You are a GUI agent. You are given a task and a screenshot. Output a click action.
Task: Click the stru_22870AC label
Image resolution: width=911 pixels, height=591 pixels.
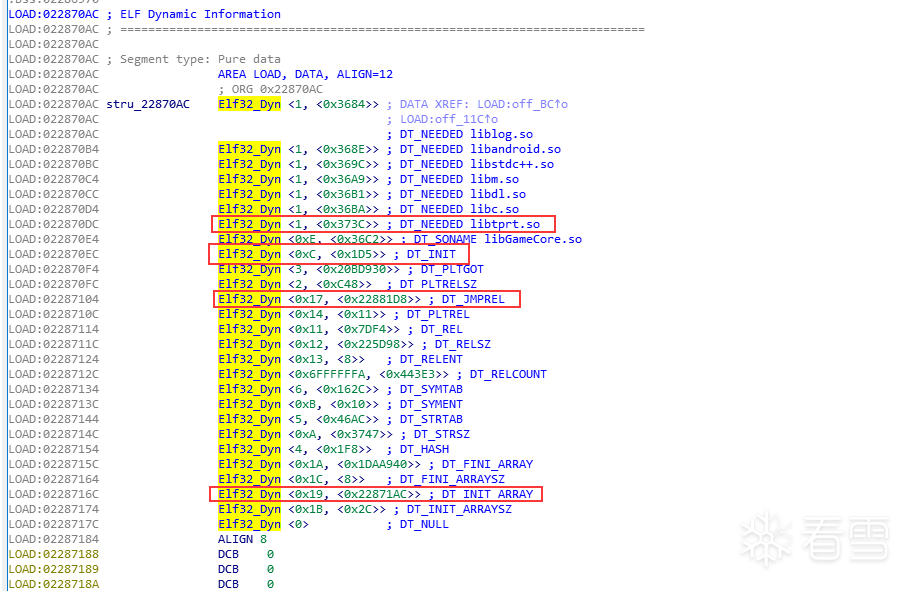(148, 104)
